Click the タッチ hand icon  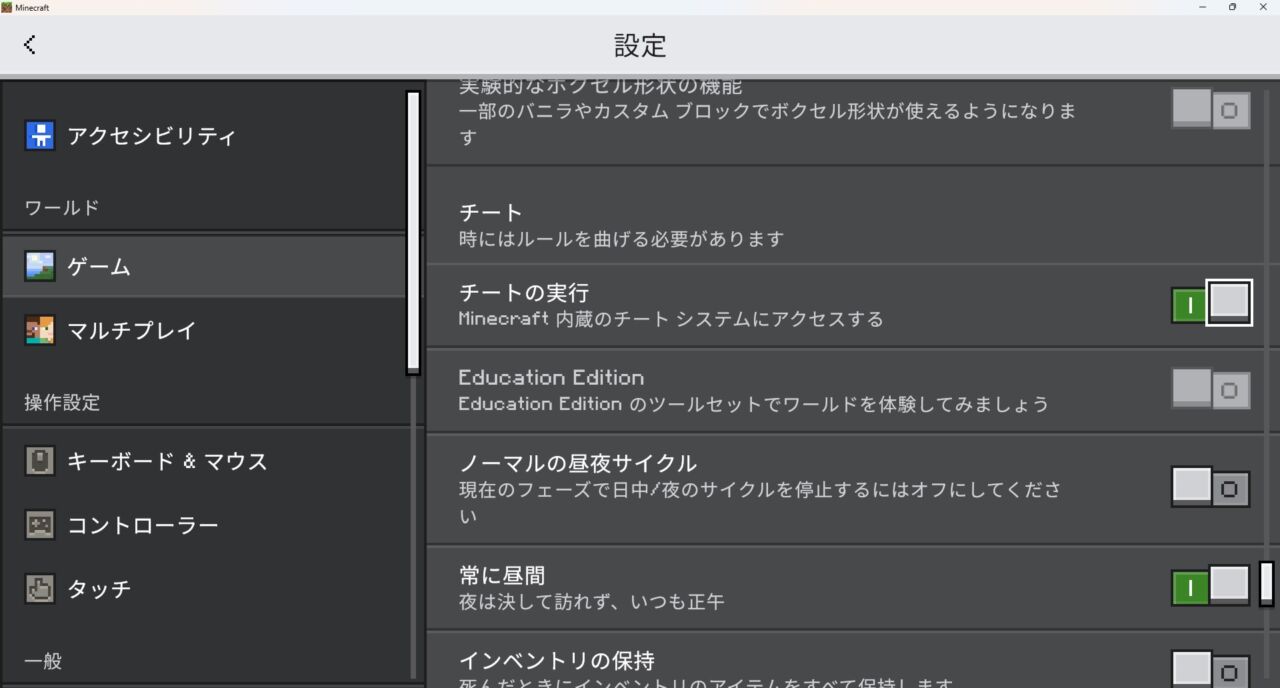[x=40, y=589]
